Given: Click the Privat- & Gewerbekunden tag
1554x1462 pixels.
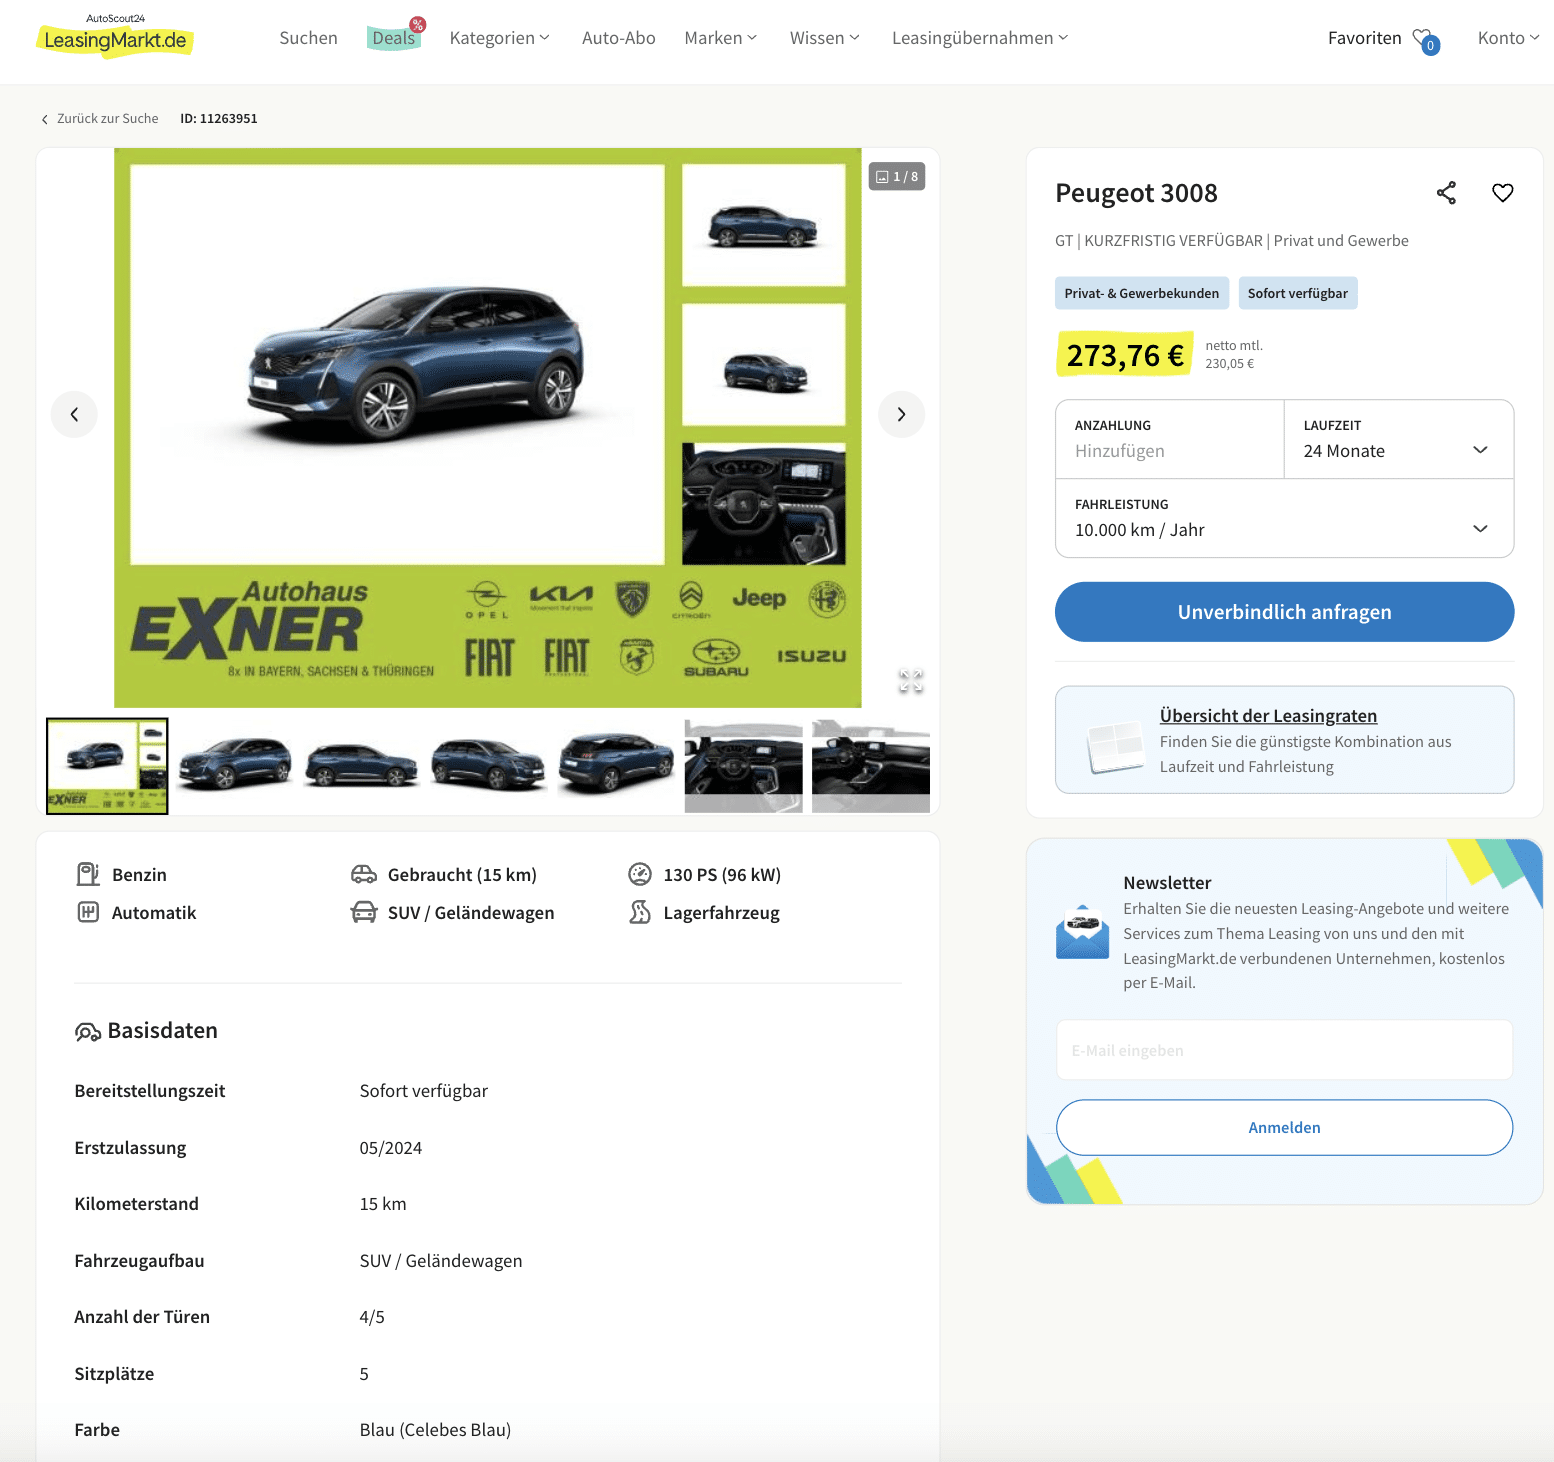Looking at the screenshot, I should (1141, 293).
